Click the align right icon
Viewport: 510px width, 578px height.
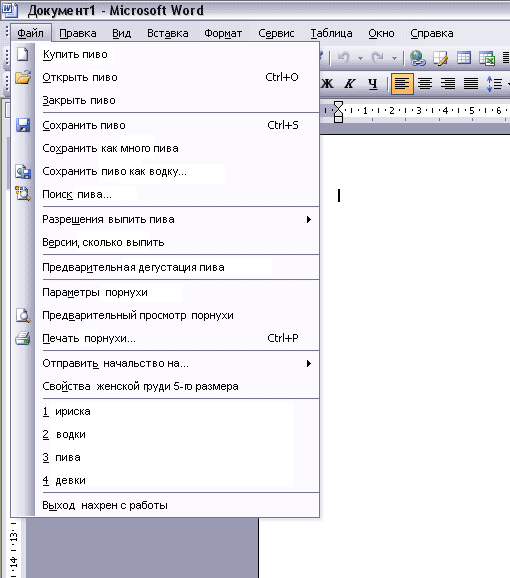tap(448, 84)
